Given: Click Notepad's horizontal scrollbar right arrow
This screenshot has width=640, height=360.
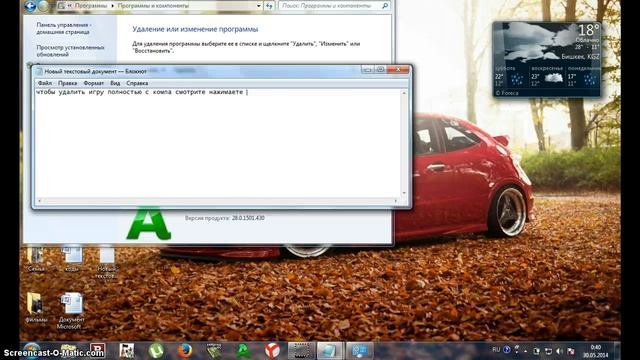Looking at the screenshot, I should (396, 200).
